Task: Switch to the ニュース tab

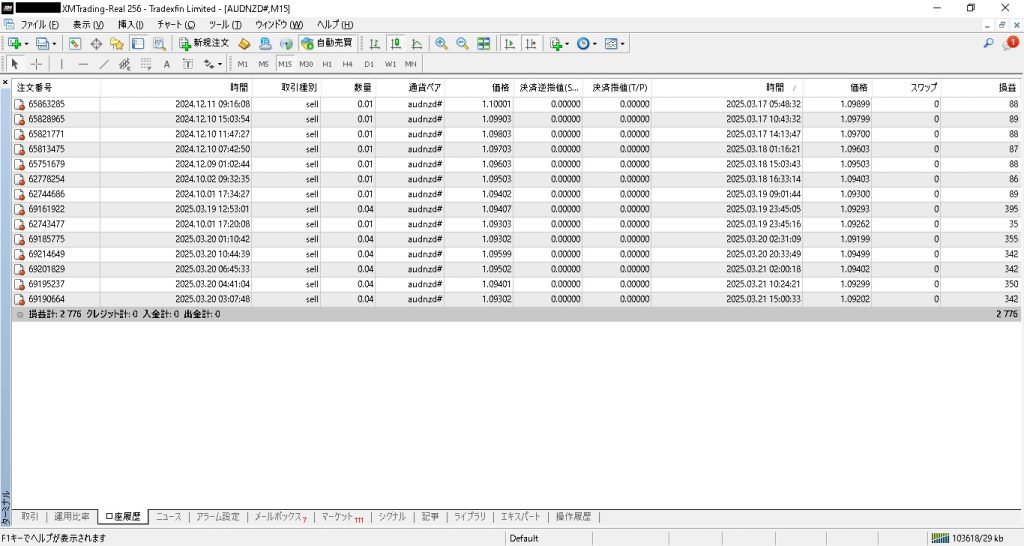Action: pyautogui.click(x=168, y=517)
